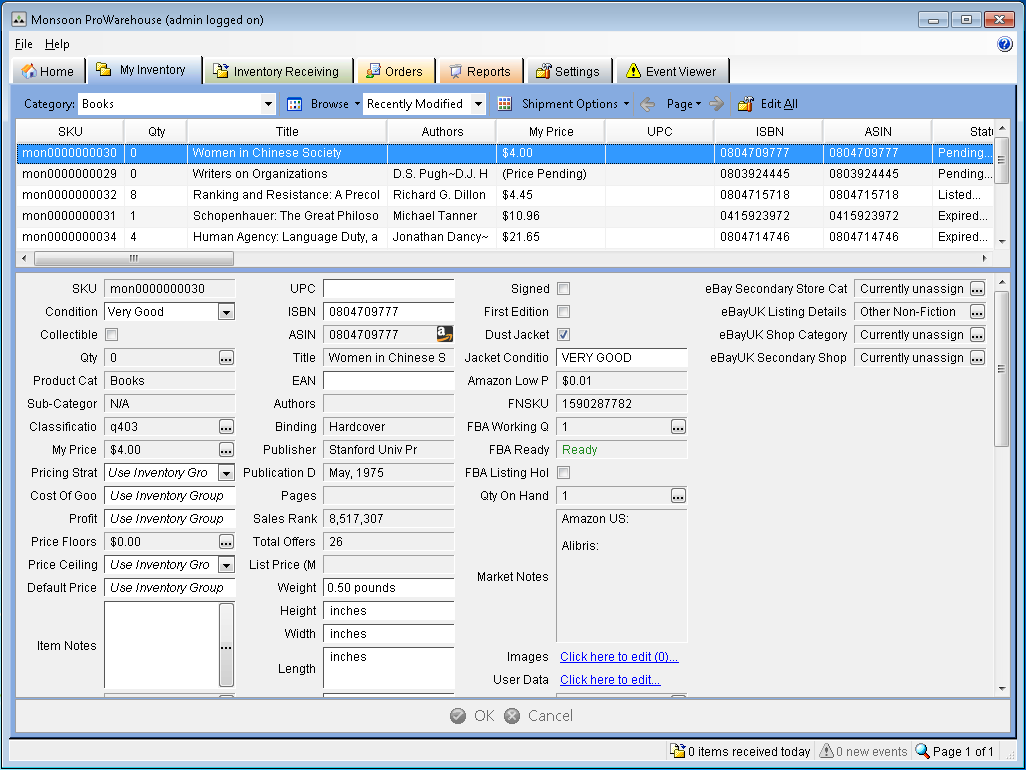Click the Browse grid icon in toolbar

(x=295, y=104)
